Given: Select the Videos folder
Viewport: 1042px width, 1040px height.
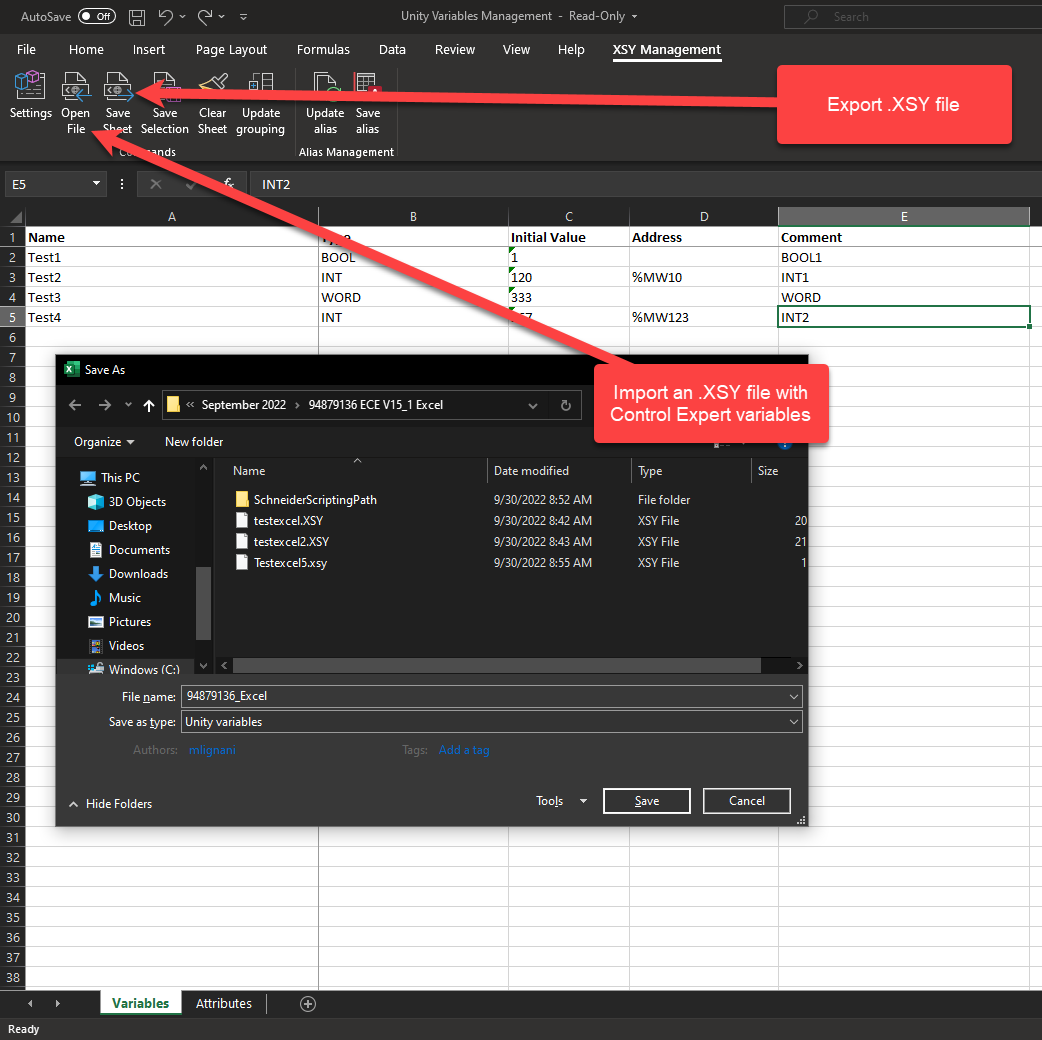Looking at the screenshot, I should click(126, 645).
